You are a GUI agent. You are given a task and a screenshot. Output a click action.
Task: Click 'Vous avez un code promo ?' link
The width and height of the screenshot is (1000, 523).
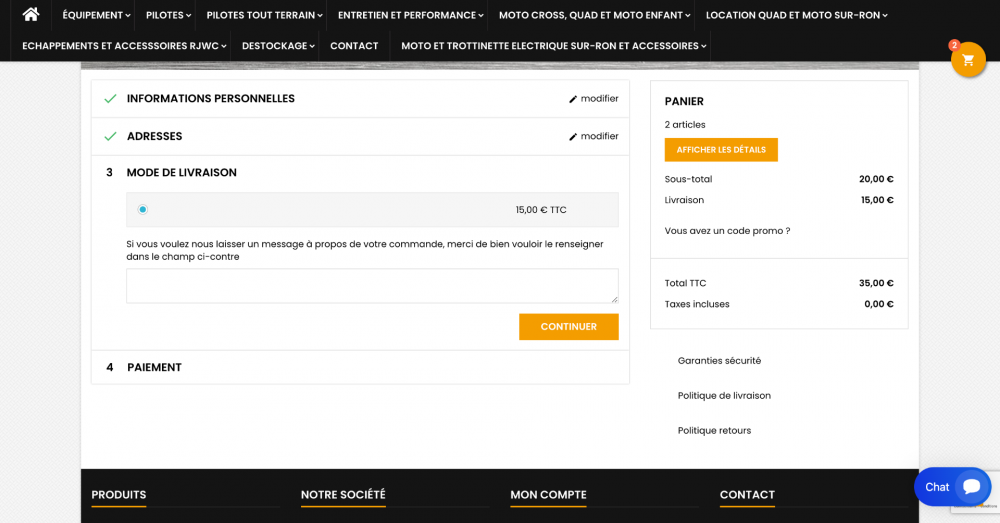727,231
